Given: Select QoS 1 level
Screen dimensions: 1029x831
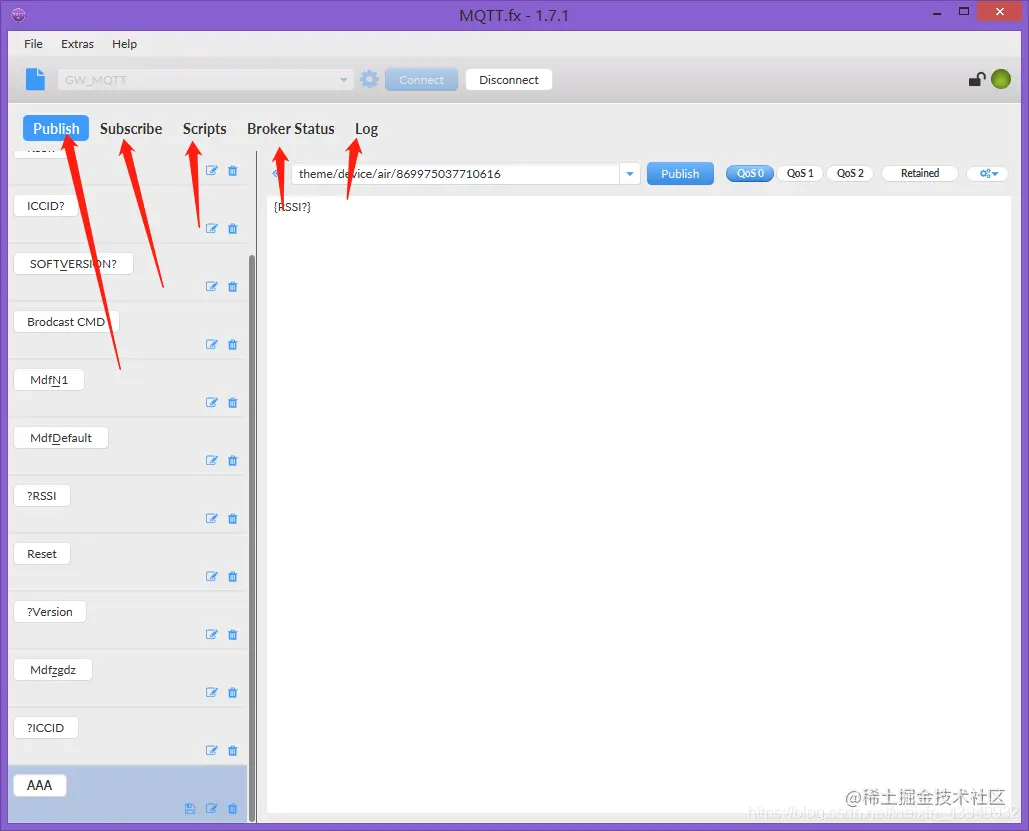Looking at the screenshot, I should 800,173.
